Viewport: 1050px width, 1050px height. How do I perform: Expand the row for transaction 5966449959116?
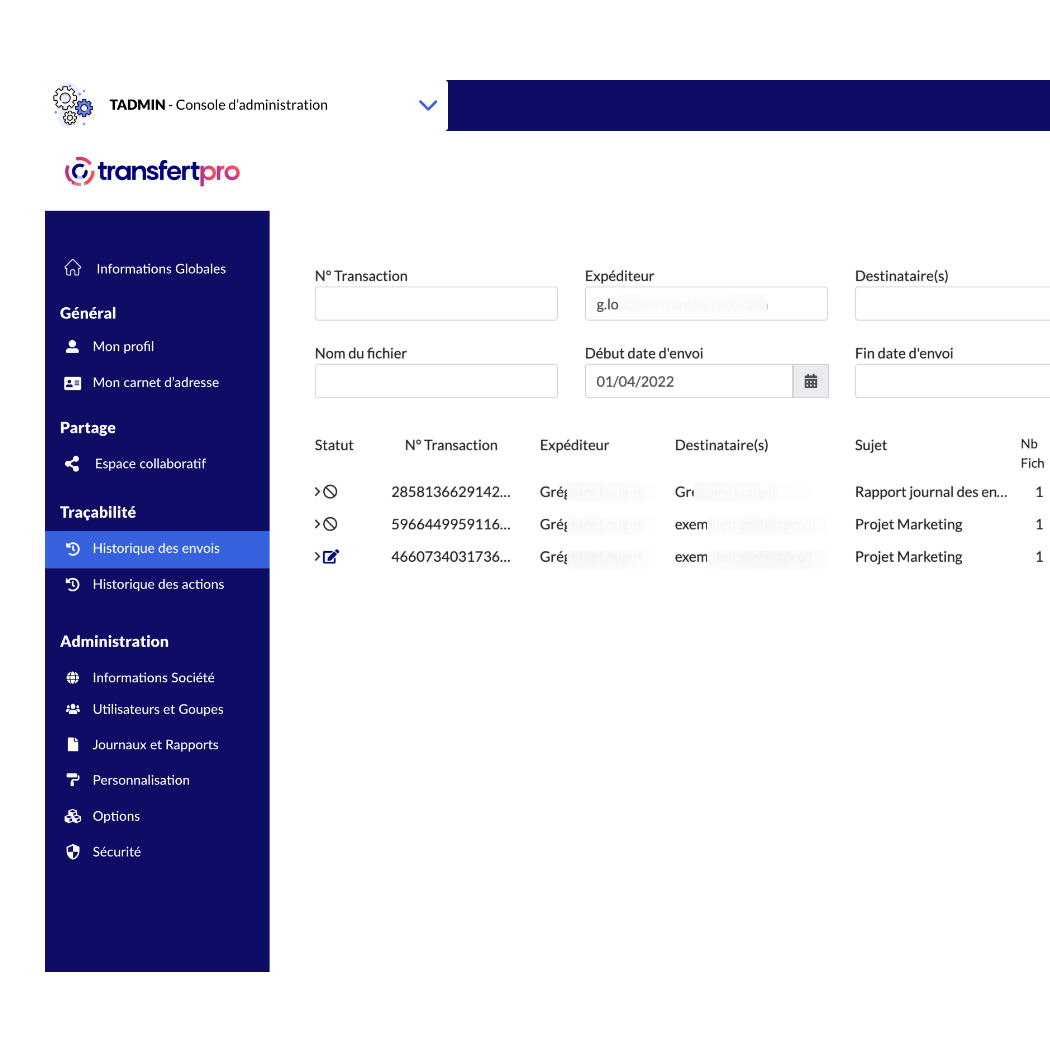pos(320,524)
